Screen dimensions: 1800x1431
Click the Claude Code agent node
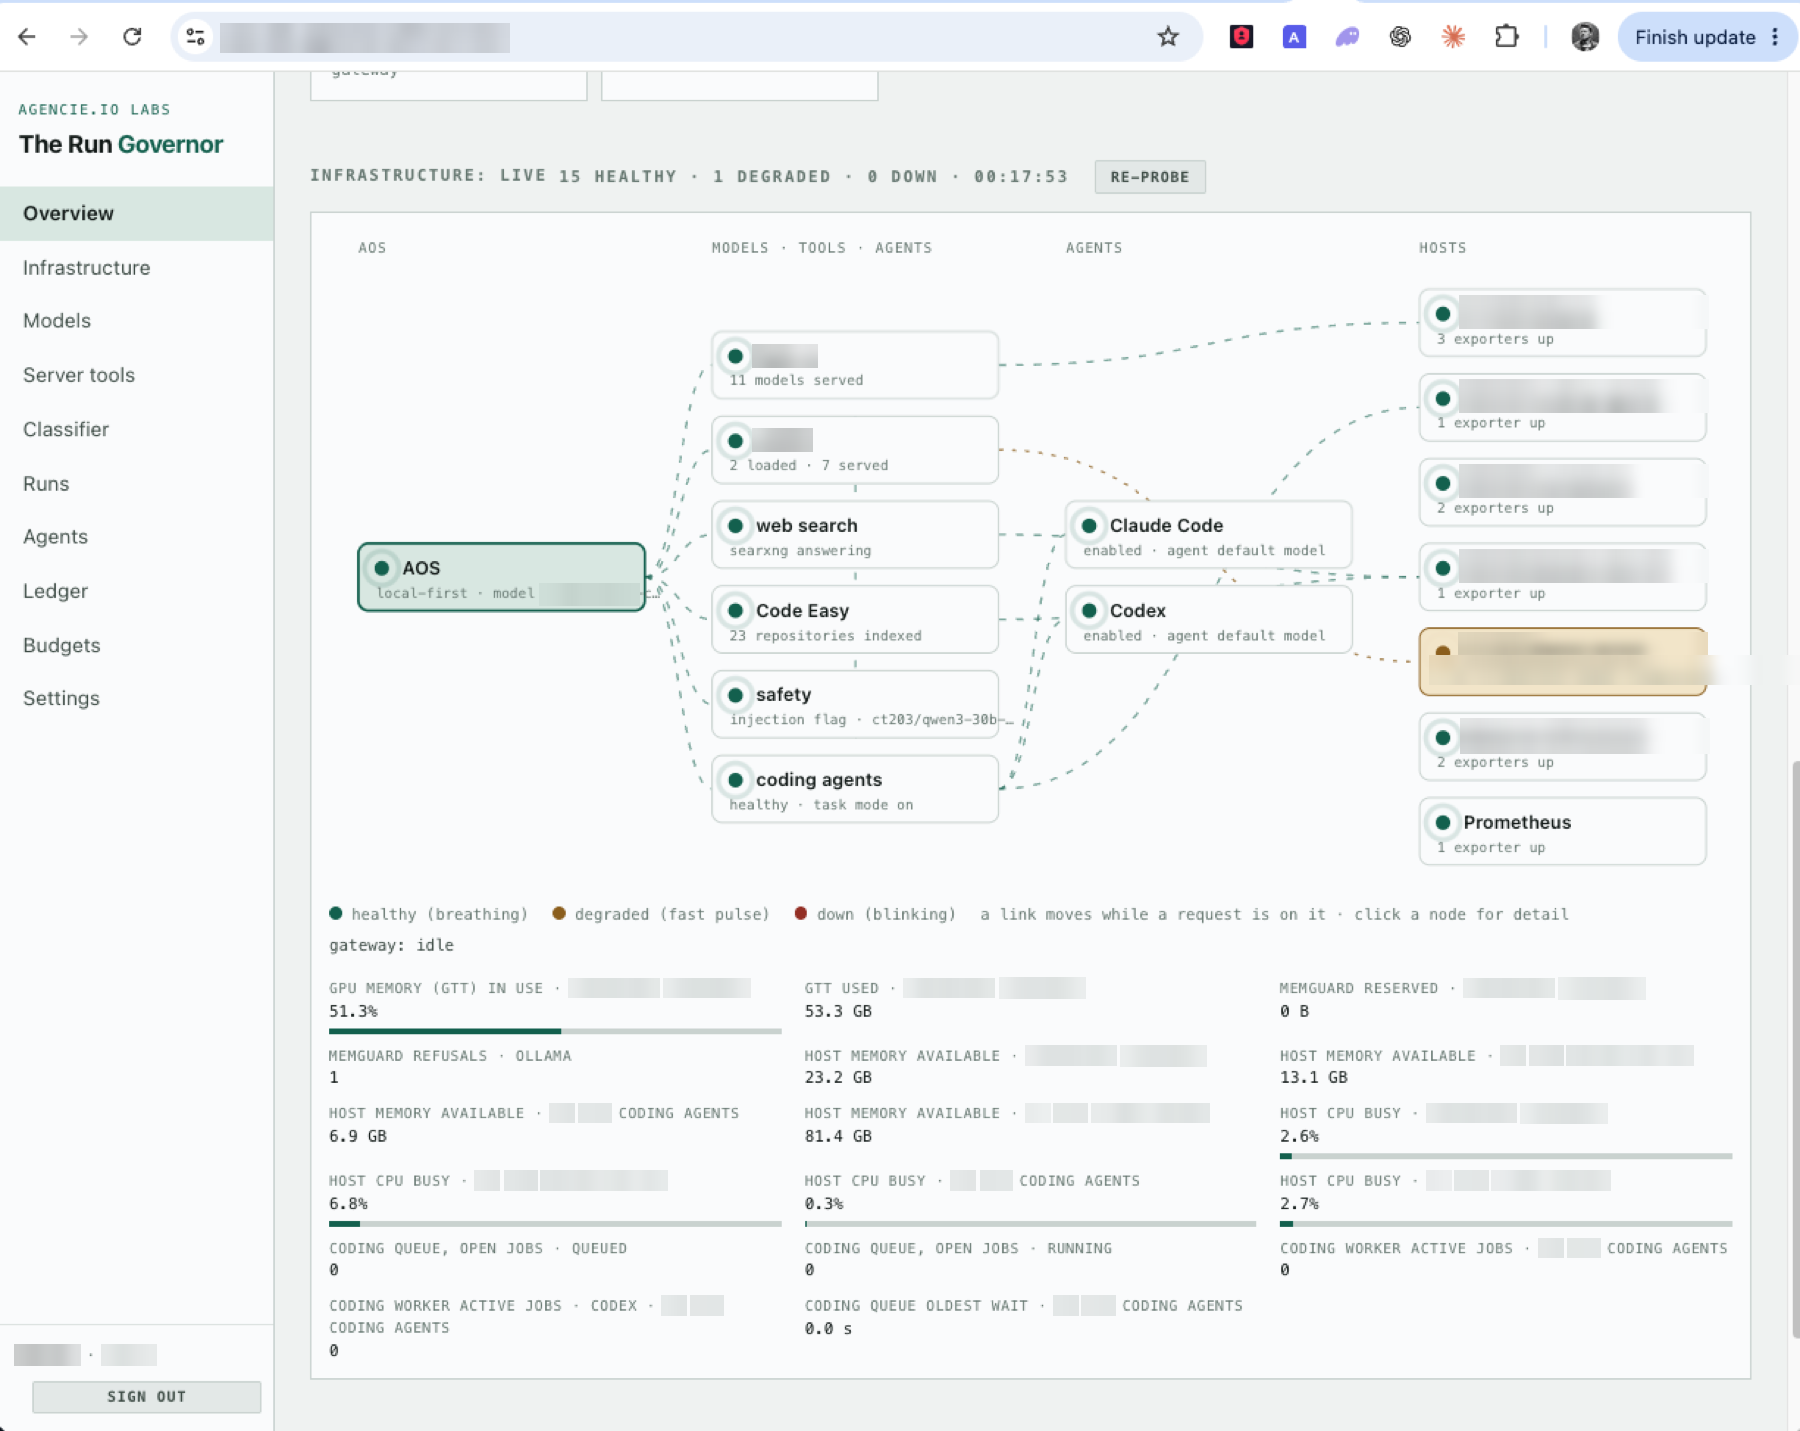1209,535
